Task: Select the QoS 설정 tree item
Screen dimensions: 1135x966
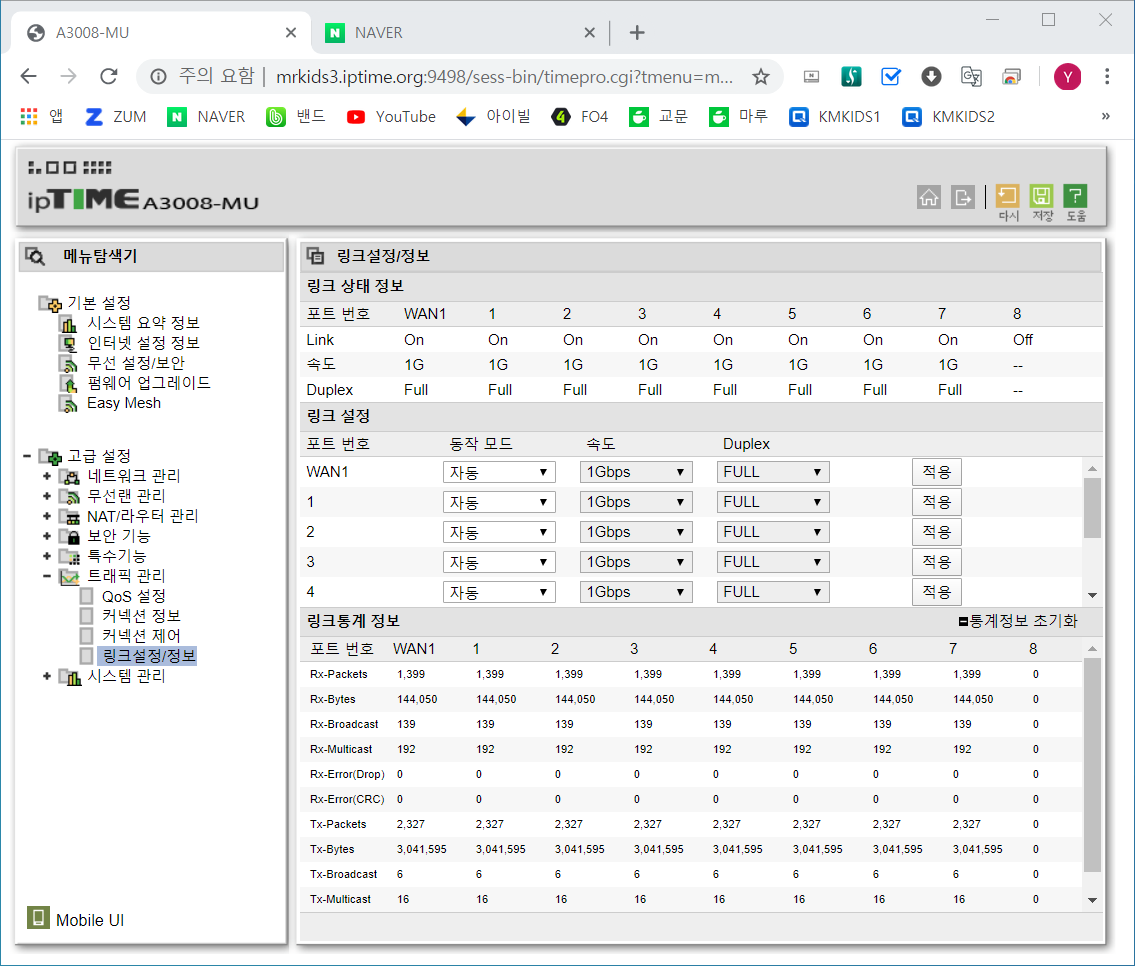Action: (x=133, y=596)
